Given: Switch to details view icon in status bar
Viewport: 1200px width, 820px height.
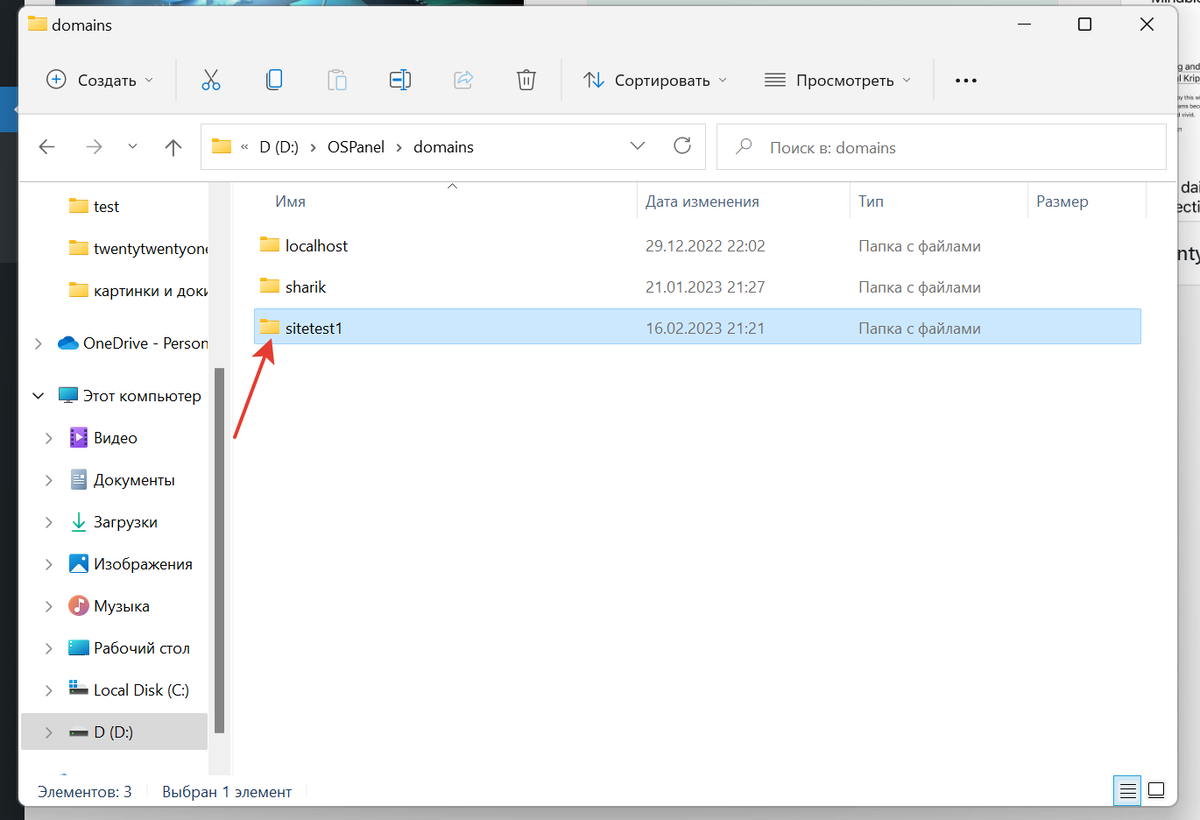Looking at the screenshot, I should pyautogui.click(x=1128, y=792).
